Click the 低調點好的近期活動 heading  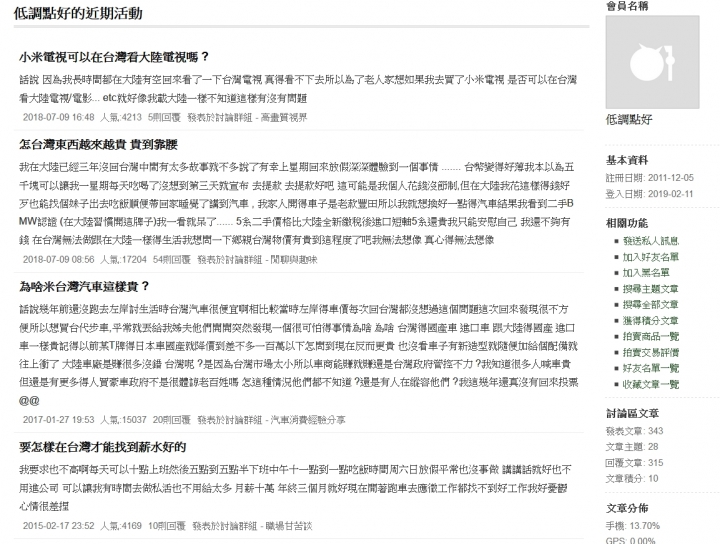click(x=78, y=13)
